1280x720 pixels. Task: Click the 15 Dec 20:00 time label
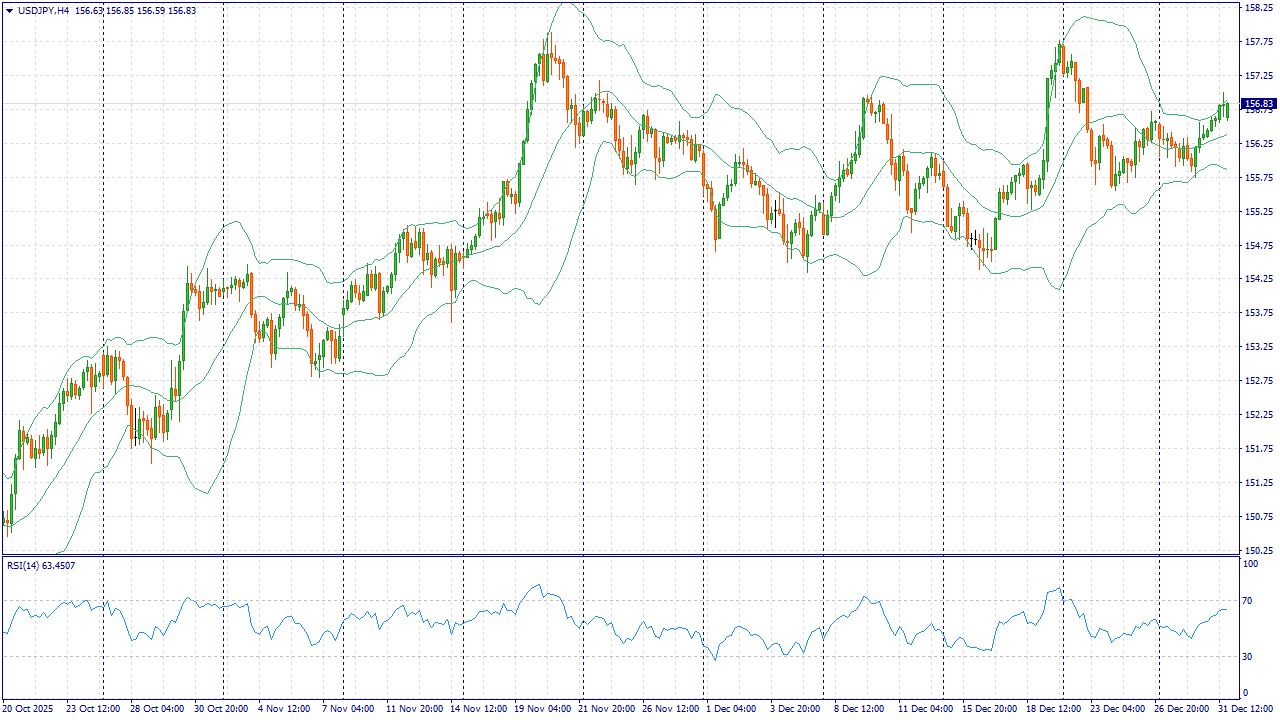point(988,708)
